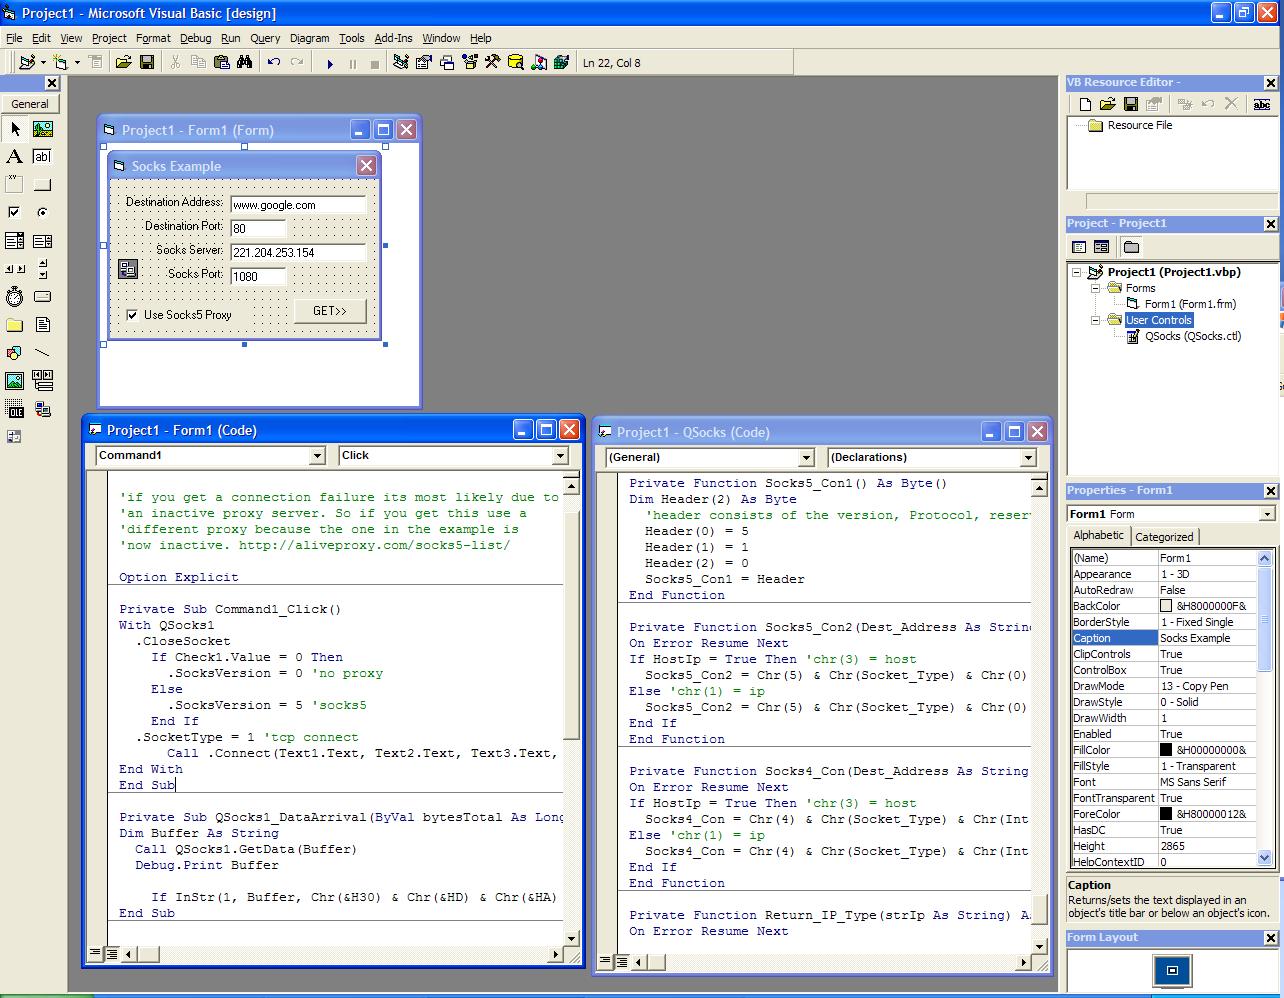Click the GET>> button on the form
Image resolution: width=1284 pixels, height=998 pixels.
click(329, 311)
